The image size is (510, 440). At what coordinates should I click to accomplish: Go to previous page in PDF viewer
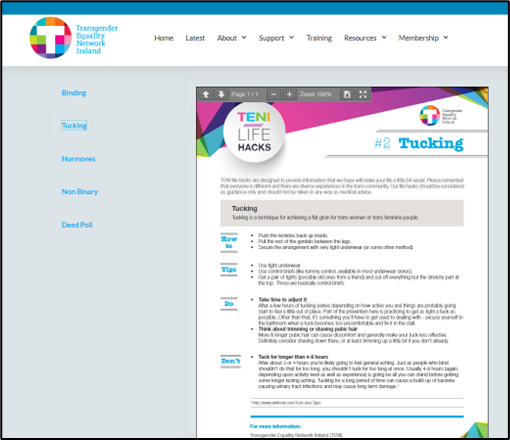206,94
